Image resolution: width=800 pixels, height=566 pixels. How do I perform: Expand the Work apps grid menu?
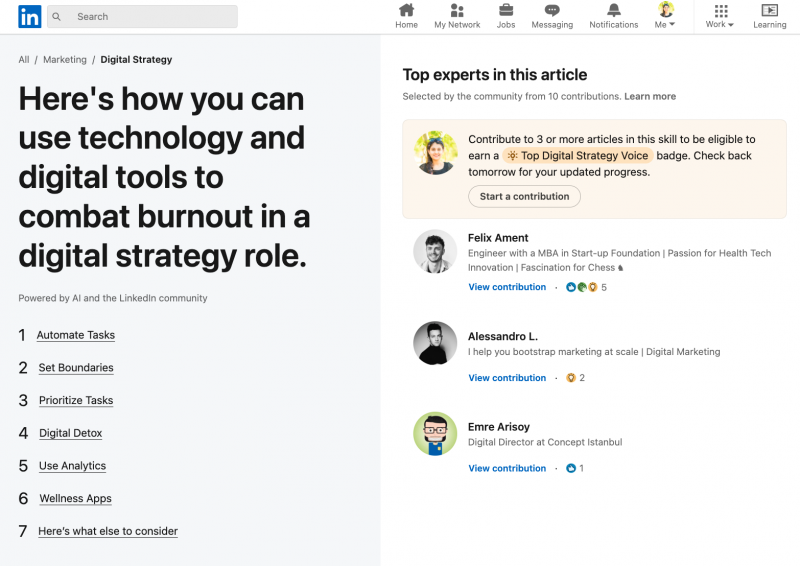click(x=720, y=16)
